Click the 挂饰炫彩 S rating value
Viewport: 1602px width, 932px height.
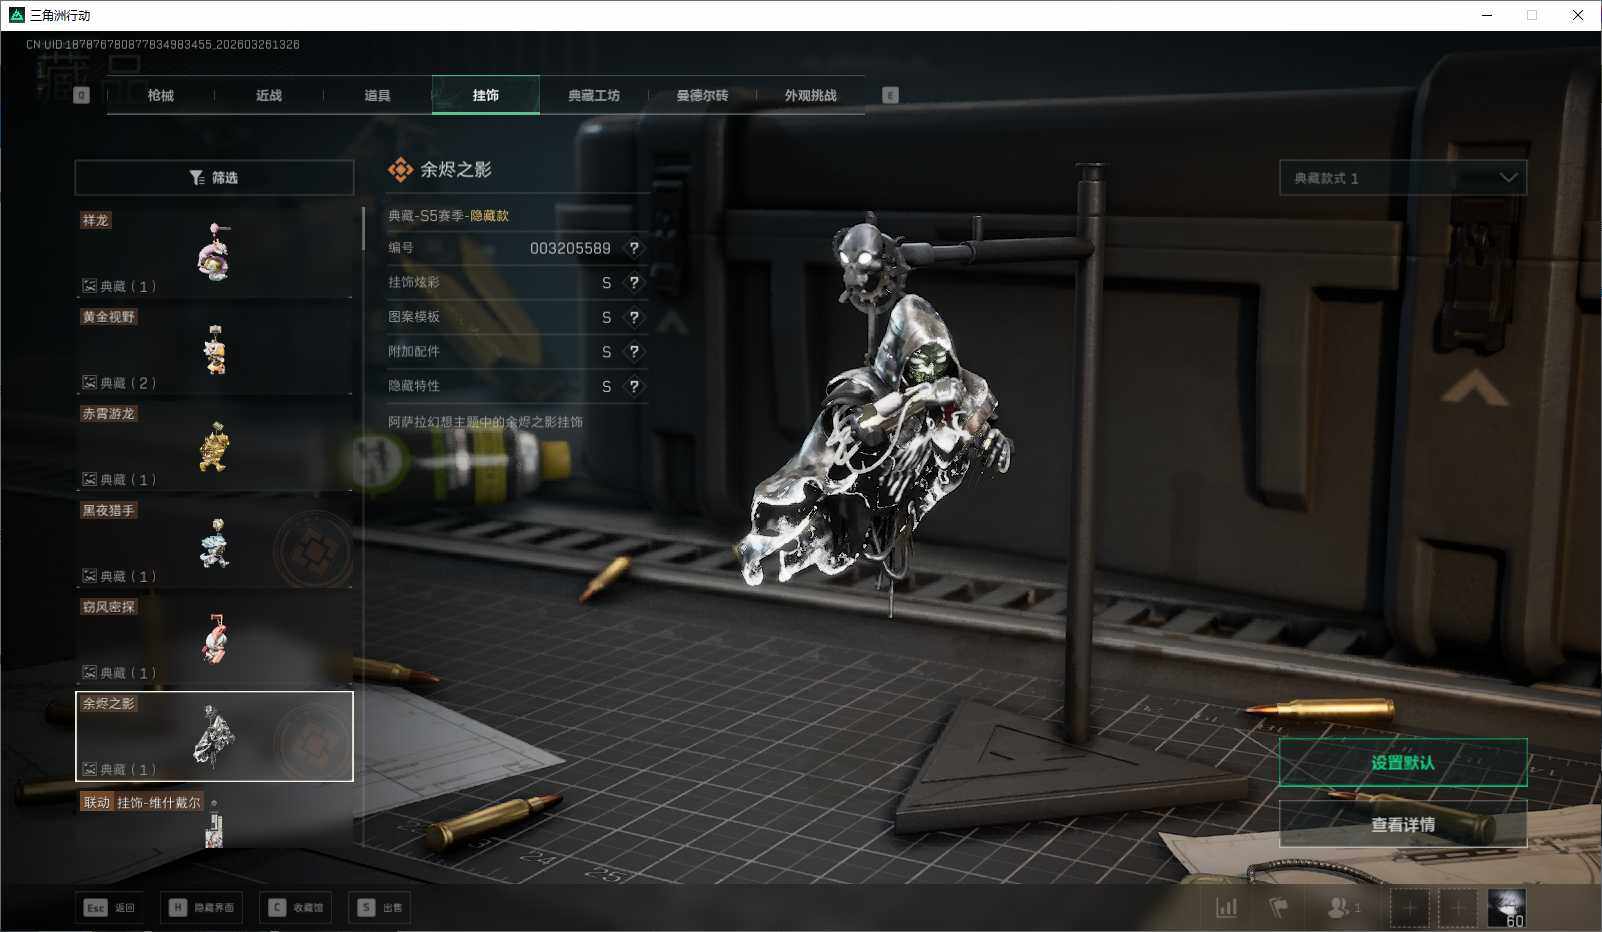pyautogui.click(x=606, y=283)
